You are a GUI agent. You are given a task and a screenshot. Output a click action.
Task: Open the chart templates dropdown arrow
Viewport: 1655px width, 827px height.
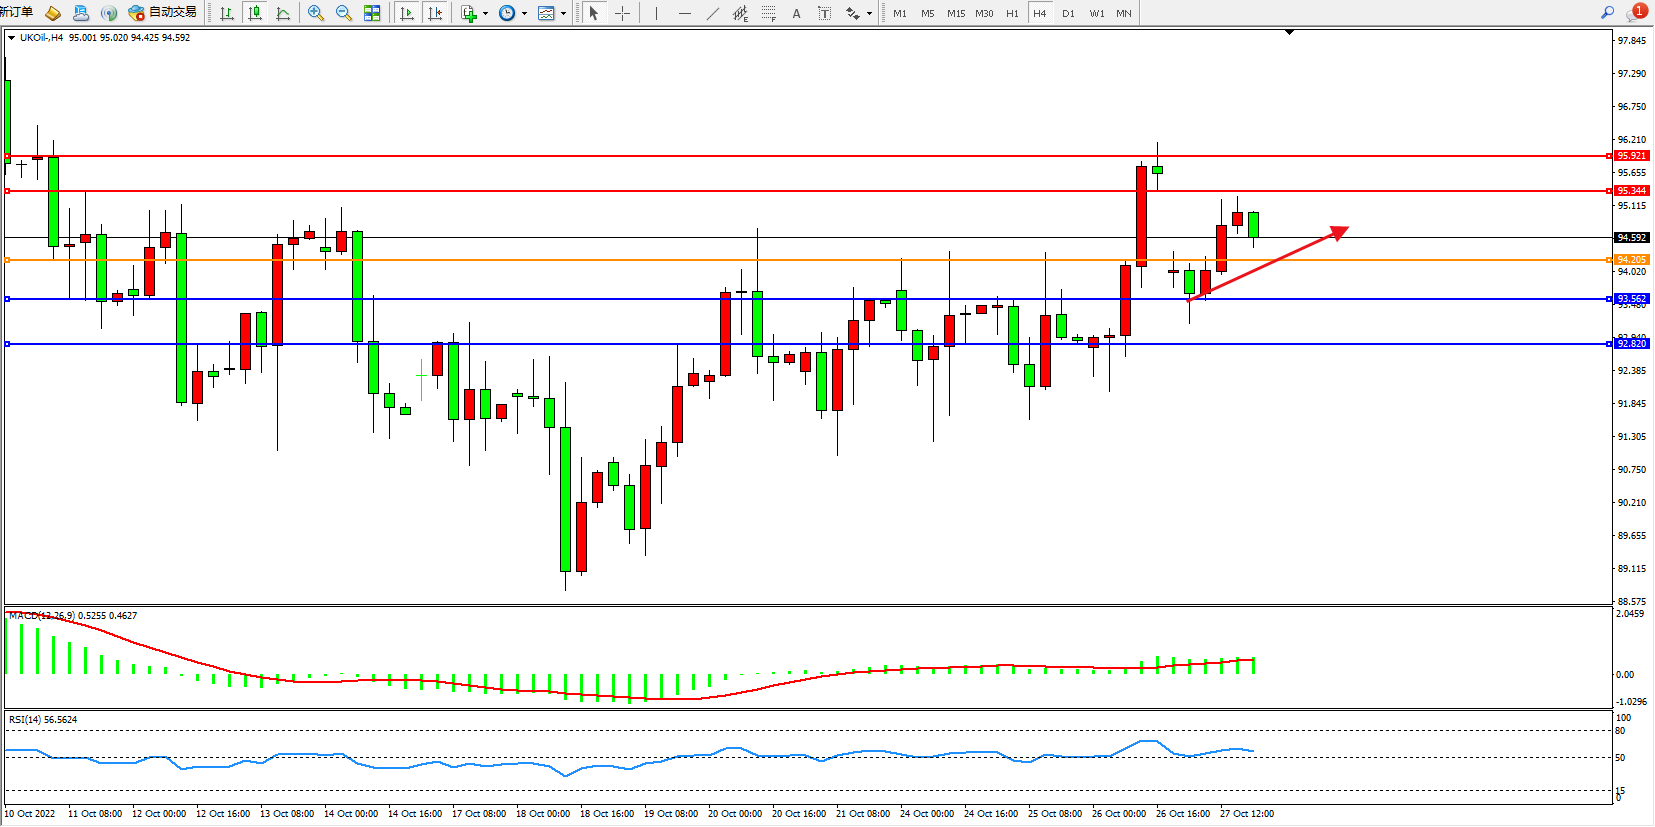[564, 14]
